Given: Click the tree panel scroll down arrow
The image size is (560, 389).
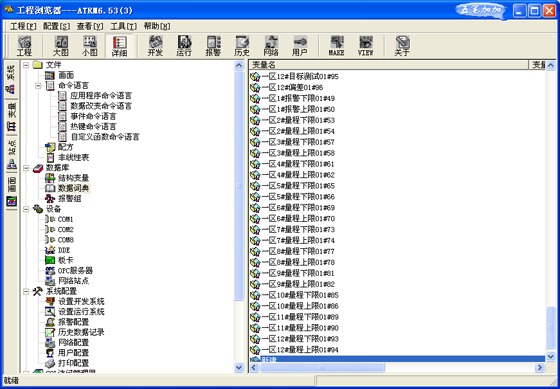Looking at the screenshot, I should (239, 367).
